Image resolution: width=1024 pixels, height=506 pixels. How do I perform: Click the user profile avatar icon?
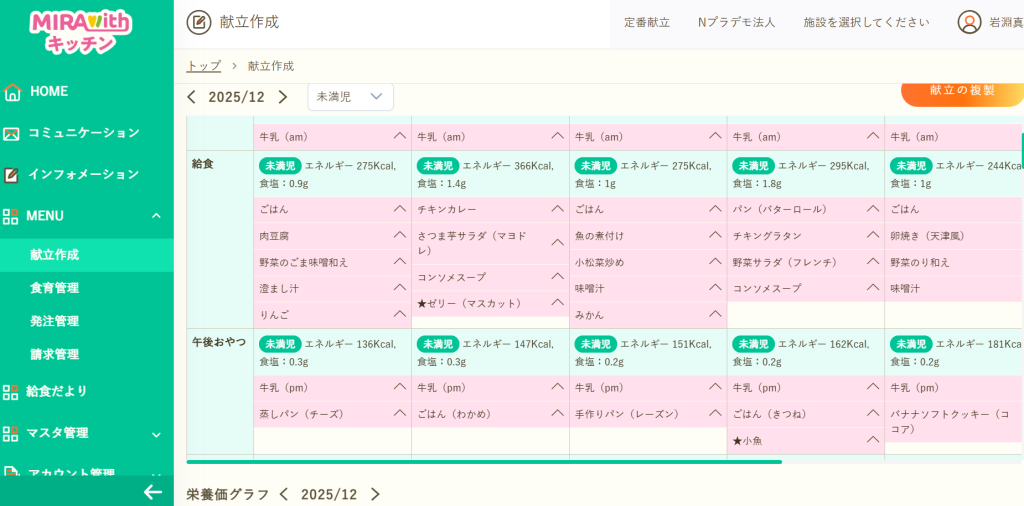click(x=969, y=22)
